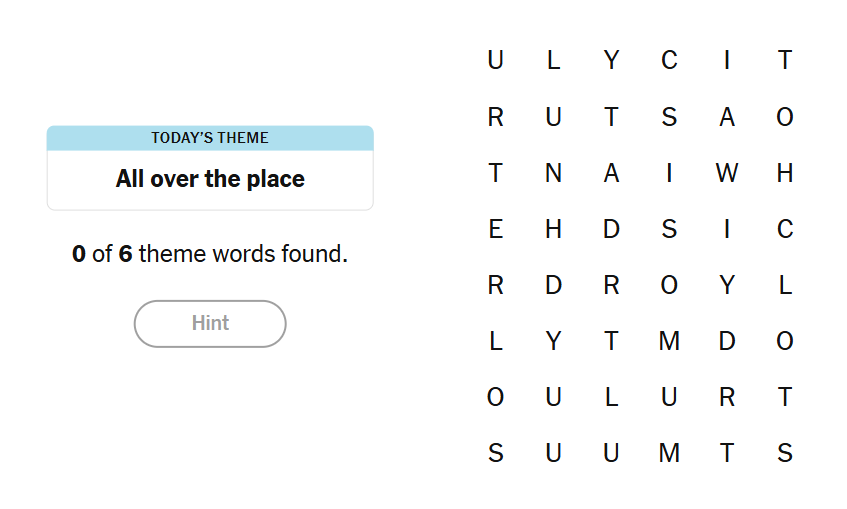Select the letter N in the grid
This screenshot has height=509, width=847.
click(x=553, y=173)
